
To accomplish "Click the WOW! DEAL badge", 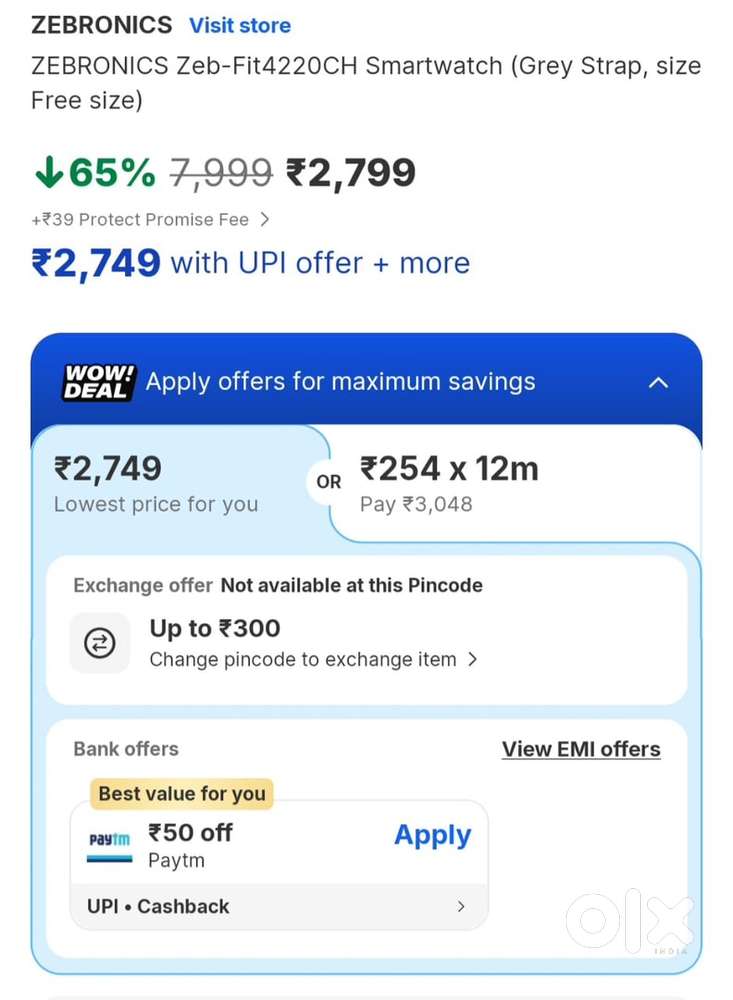I will 99,381.
